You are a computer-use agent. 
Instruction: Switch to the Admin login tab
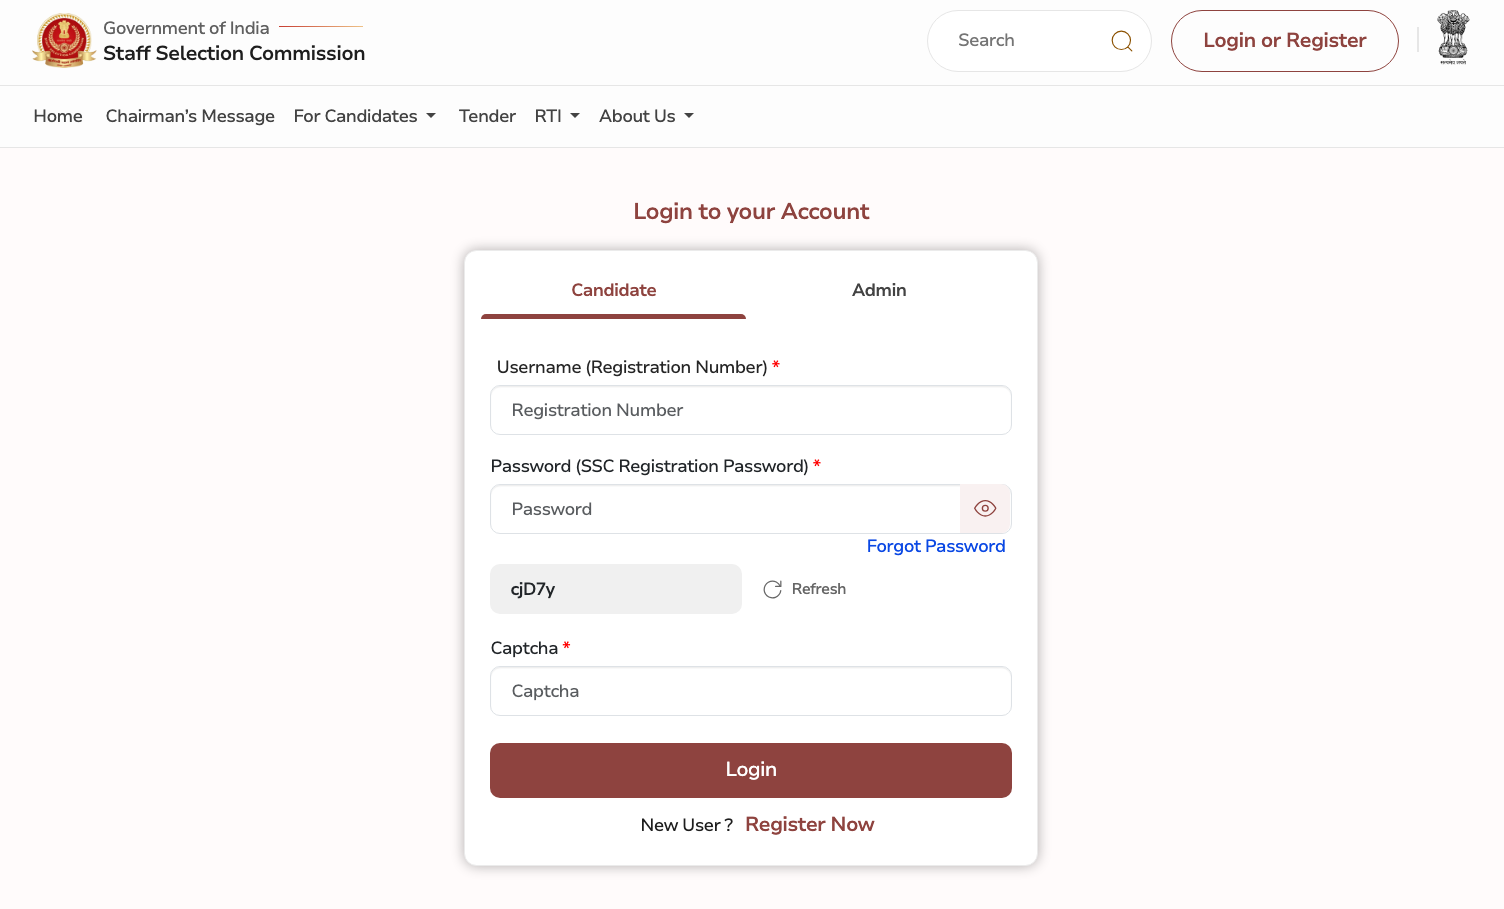tap(878, 290)
